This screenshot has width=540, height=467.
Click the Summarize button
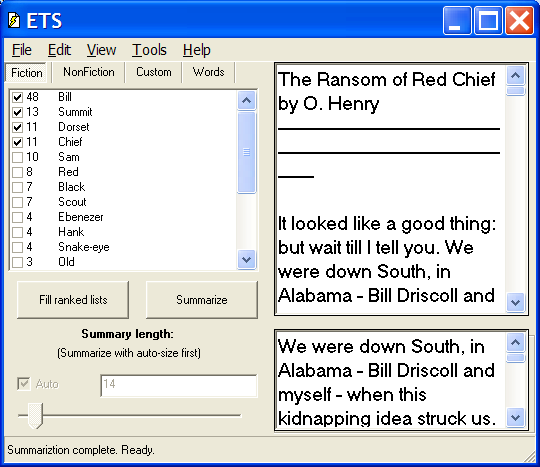coord(202,300)
